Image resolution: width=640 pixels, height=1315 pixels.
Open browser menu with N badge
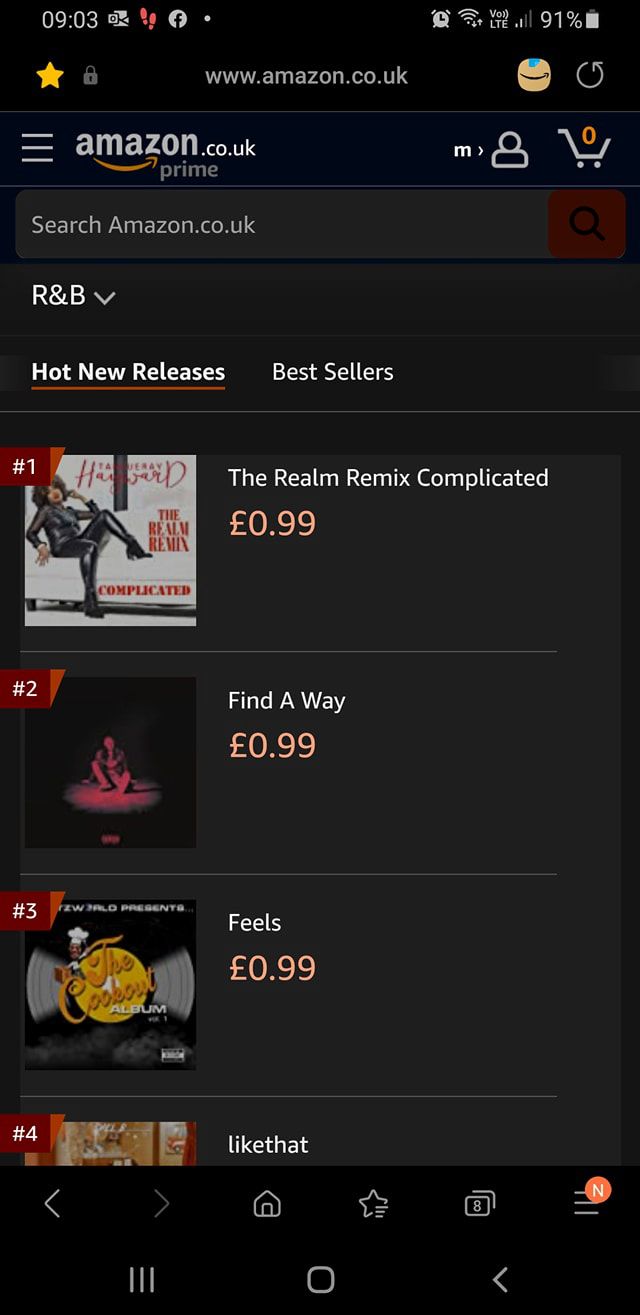[x=589, y=1199]
